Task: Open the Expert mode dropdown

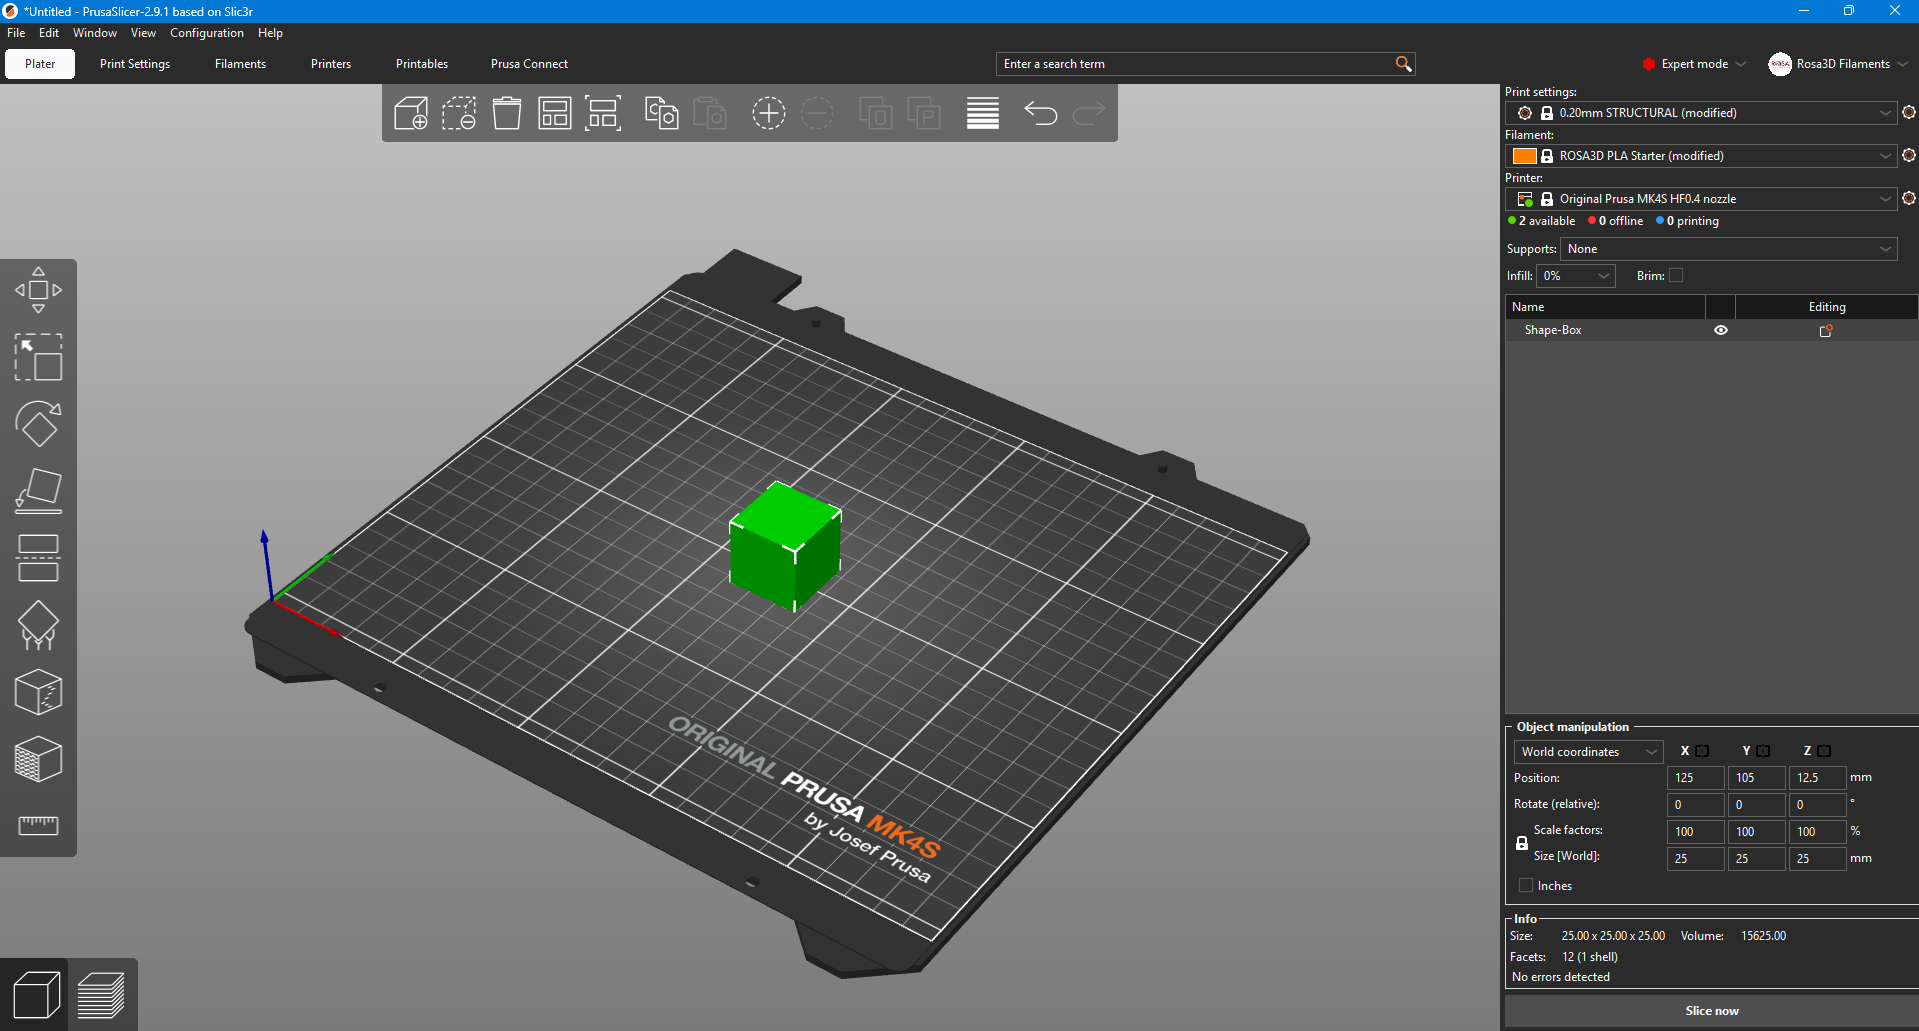Action: coord(1695,64)
